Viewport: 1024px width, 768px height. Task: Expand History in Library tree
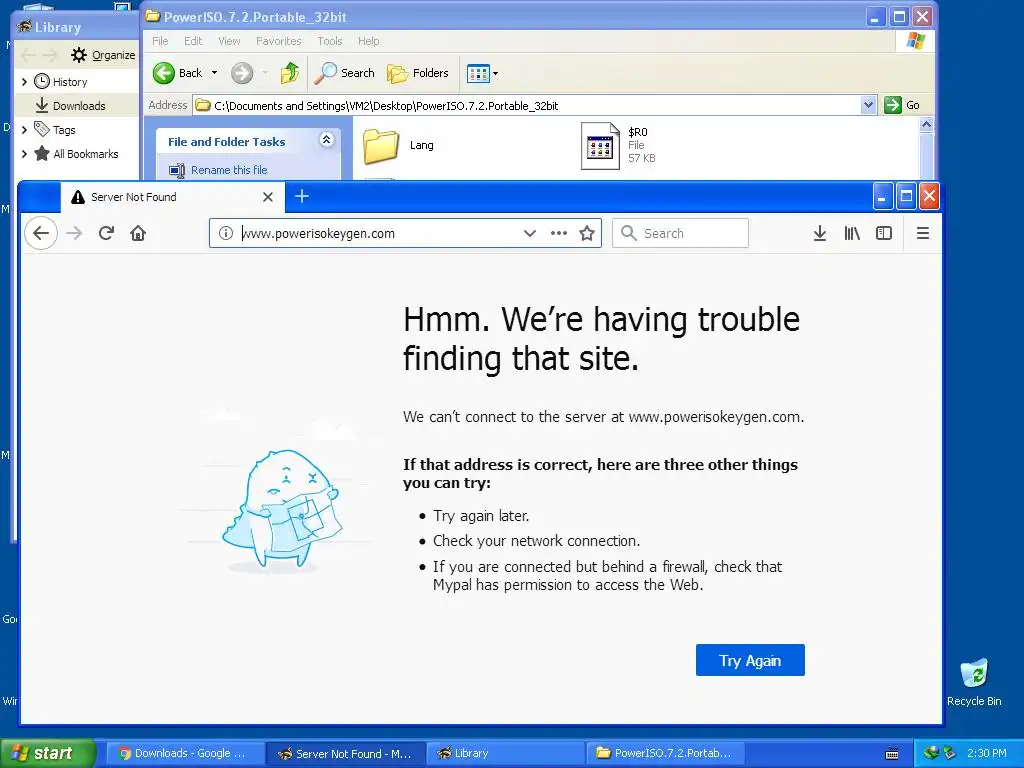tap(25, 82)
